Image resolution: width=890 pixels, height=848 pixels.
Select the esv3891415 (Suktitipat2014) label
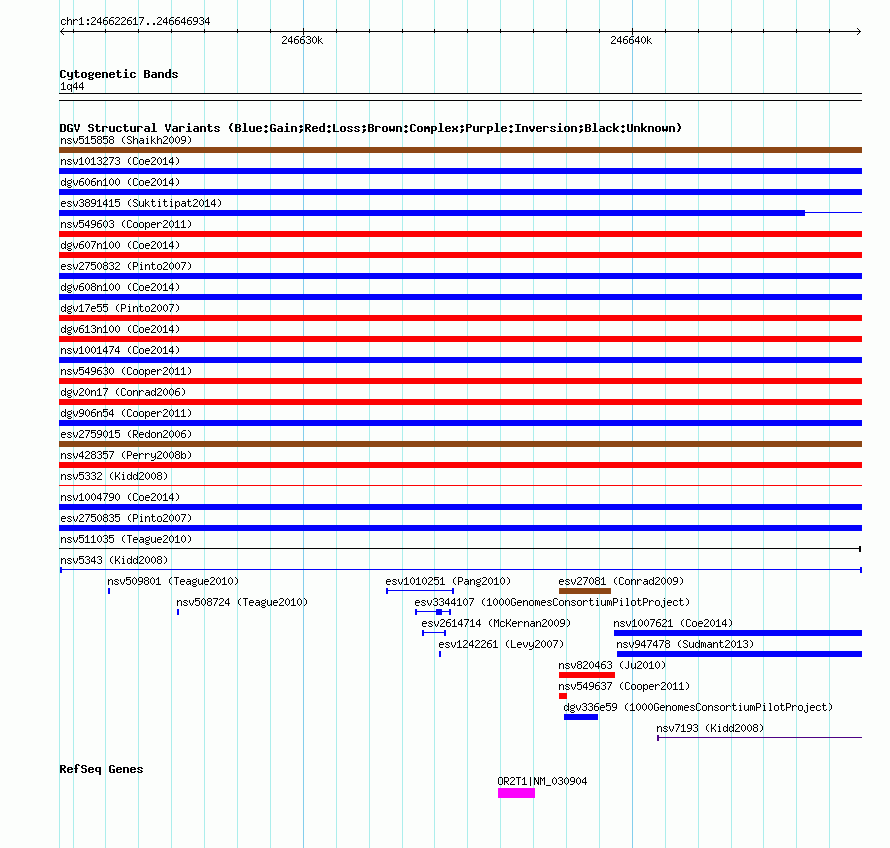click(x=141, y=203)
